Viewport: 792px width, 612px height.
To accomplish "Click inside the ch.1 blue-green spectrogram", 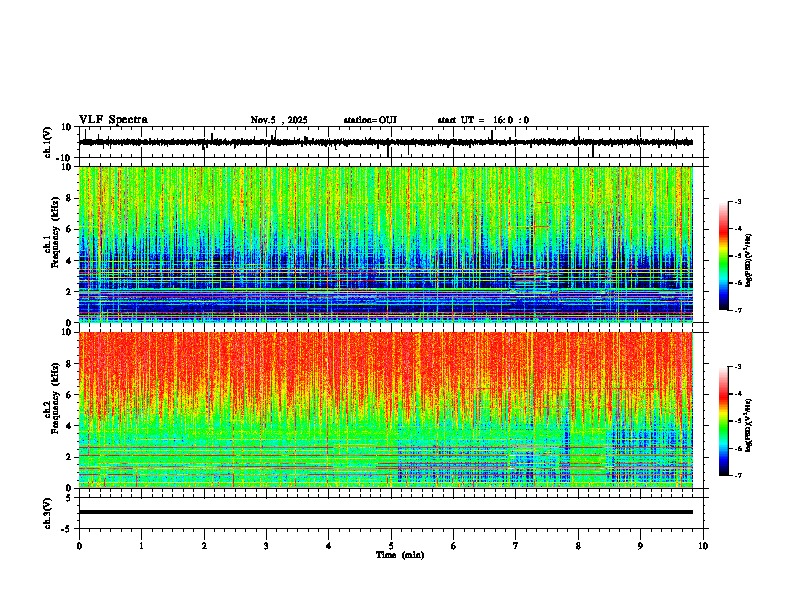I will [x=386, y=244].
